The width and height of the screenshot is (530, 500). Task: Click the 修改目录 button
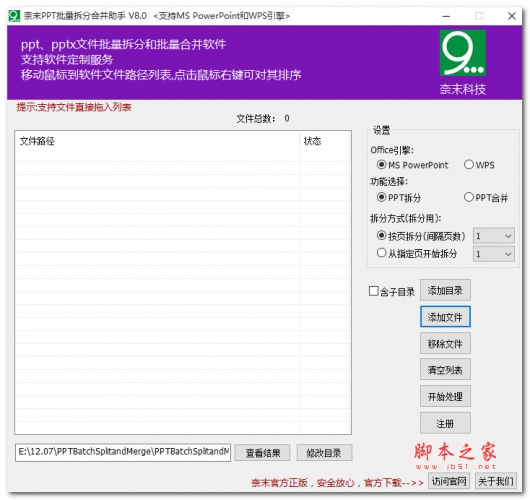324,453
